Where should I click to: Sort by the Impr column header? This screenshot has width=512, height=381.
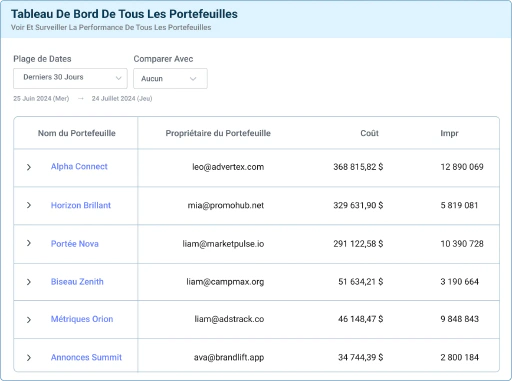click(x=449, y=133)
